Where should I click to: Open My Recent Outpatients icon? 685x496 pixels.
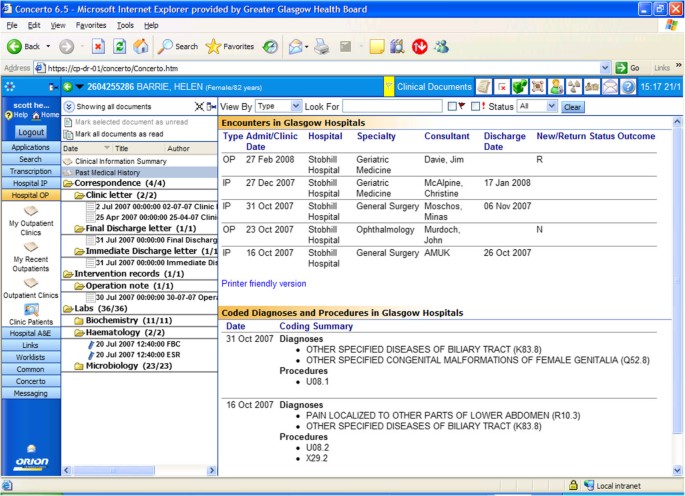[x=30, y=247]
